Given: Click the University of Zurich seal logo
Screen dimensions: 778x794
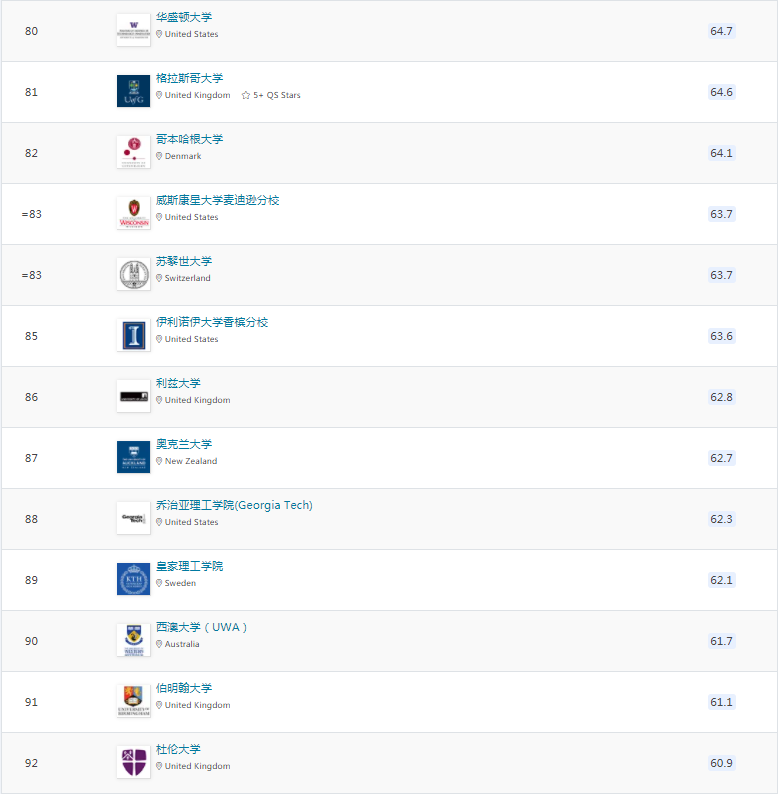Looking at the screenshot, I should tap(133, 274).
